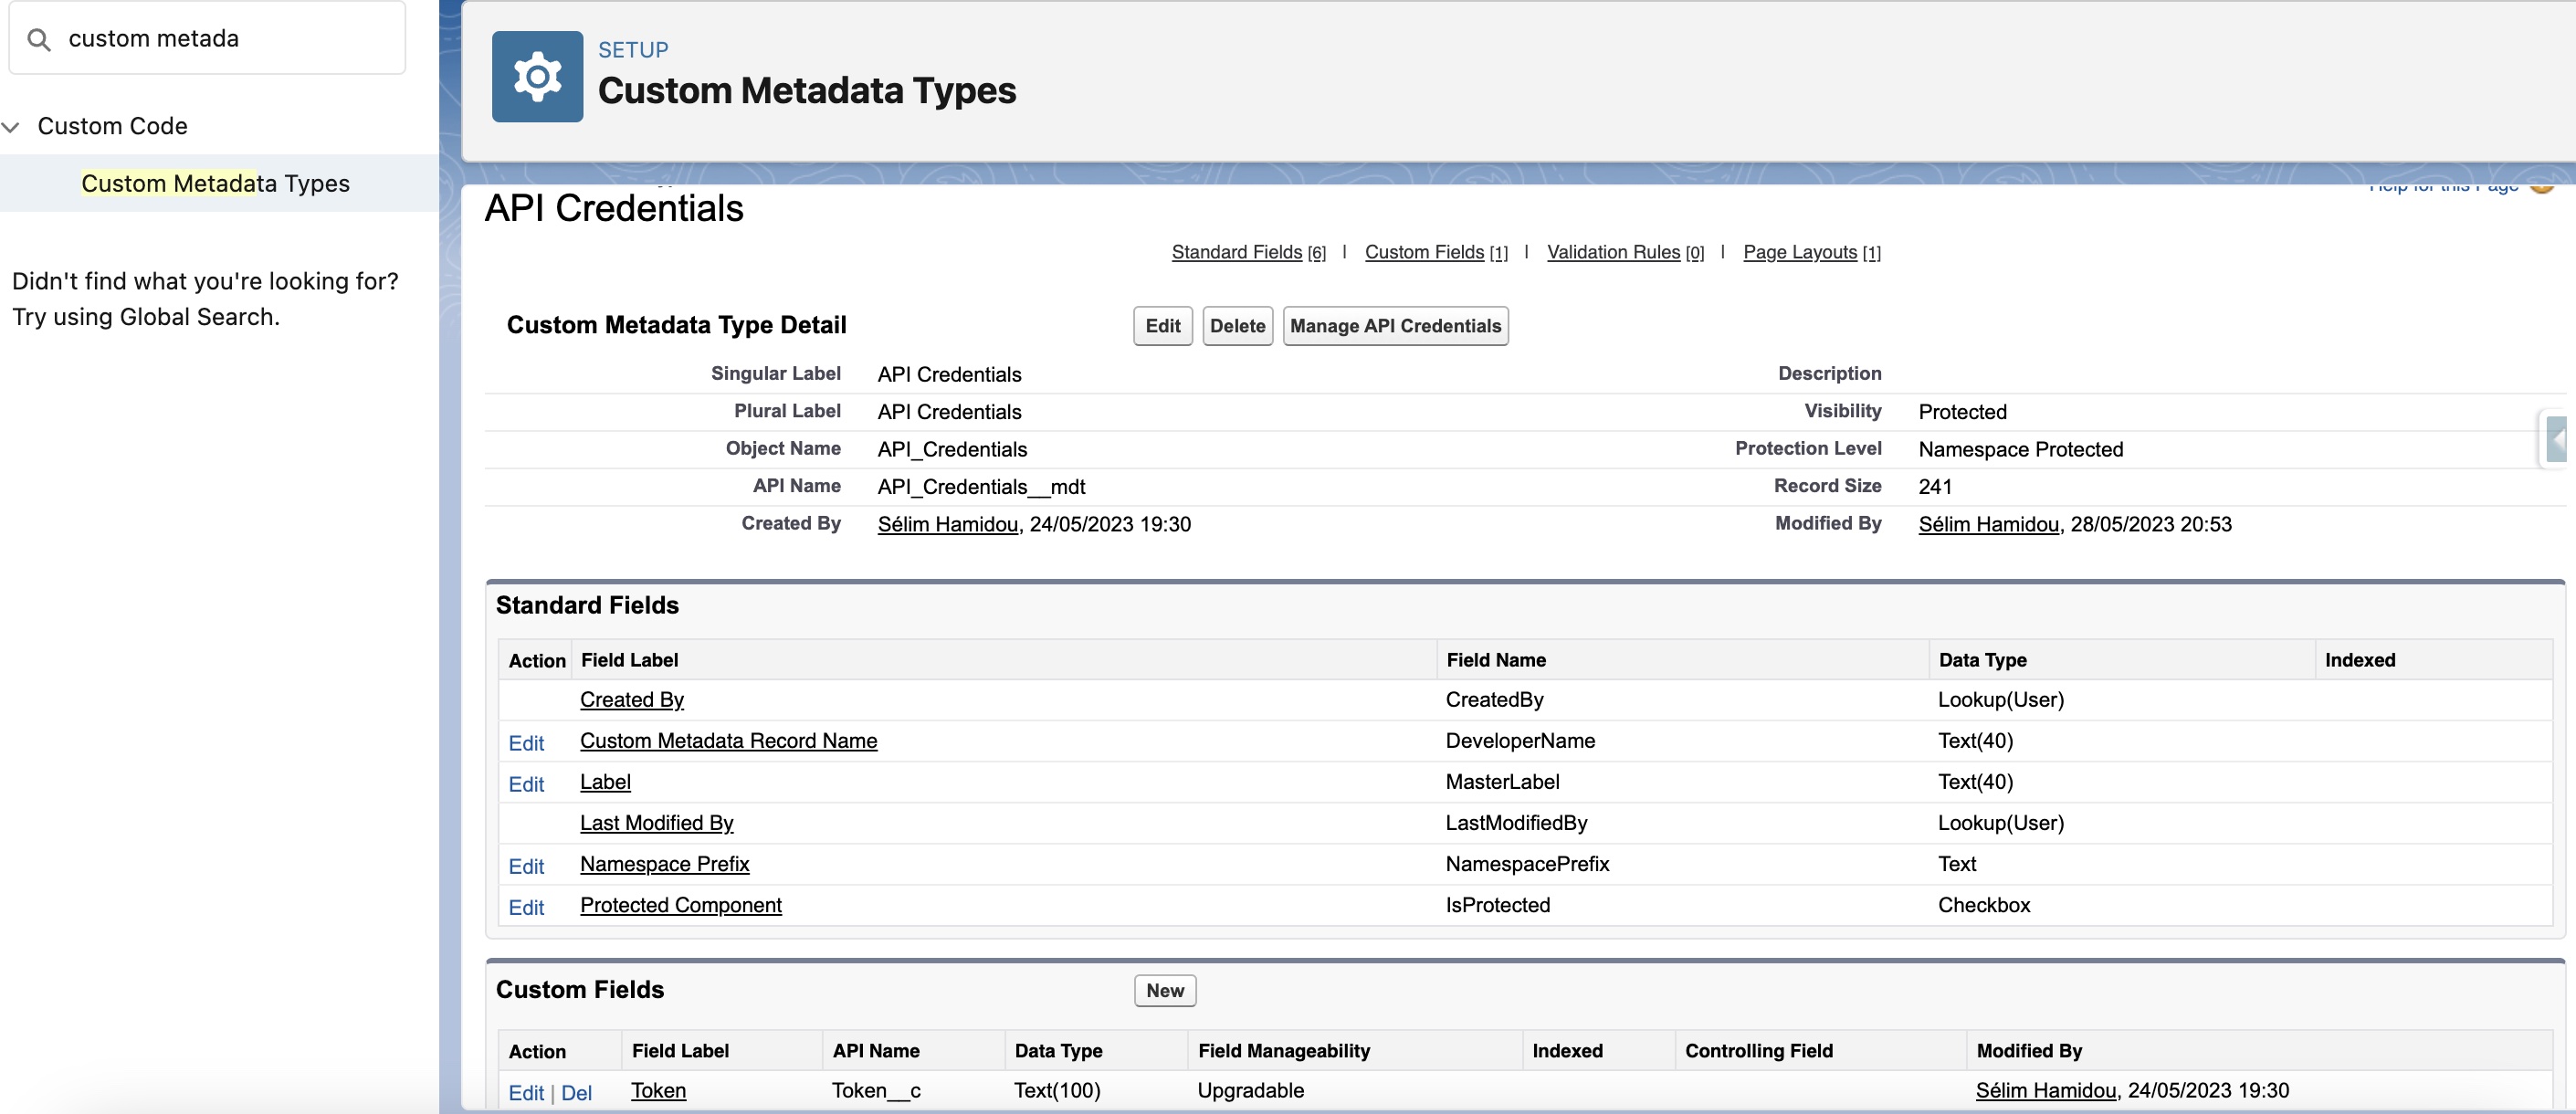Click the Setup gear icon in header

click(x=537, y=77)
